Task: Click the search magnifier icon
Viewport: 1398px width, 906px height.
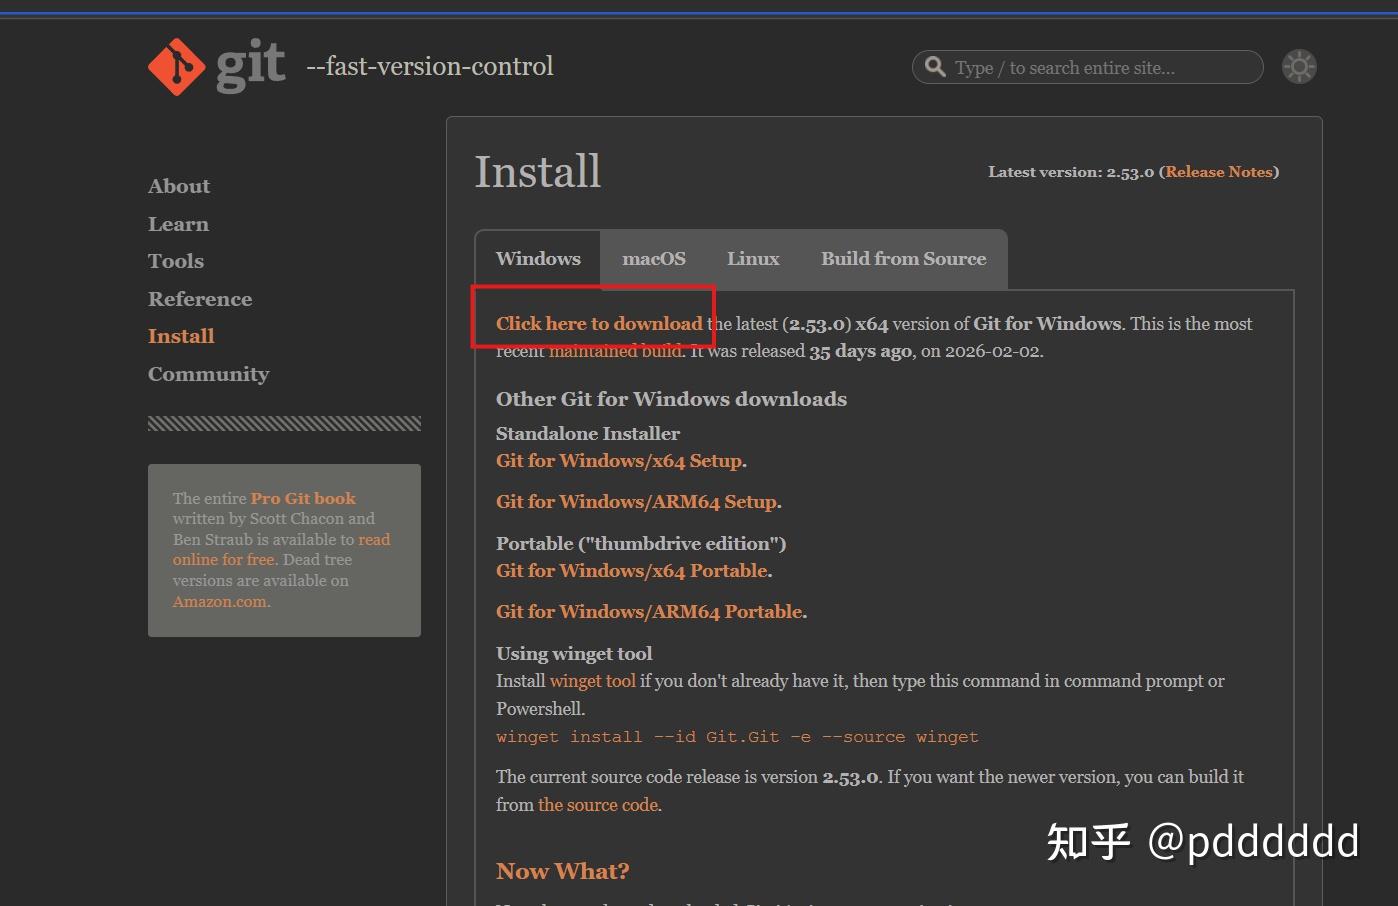Action: click(x=935, y=67)
